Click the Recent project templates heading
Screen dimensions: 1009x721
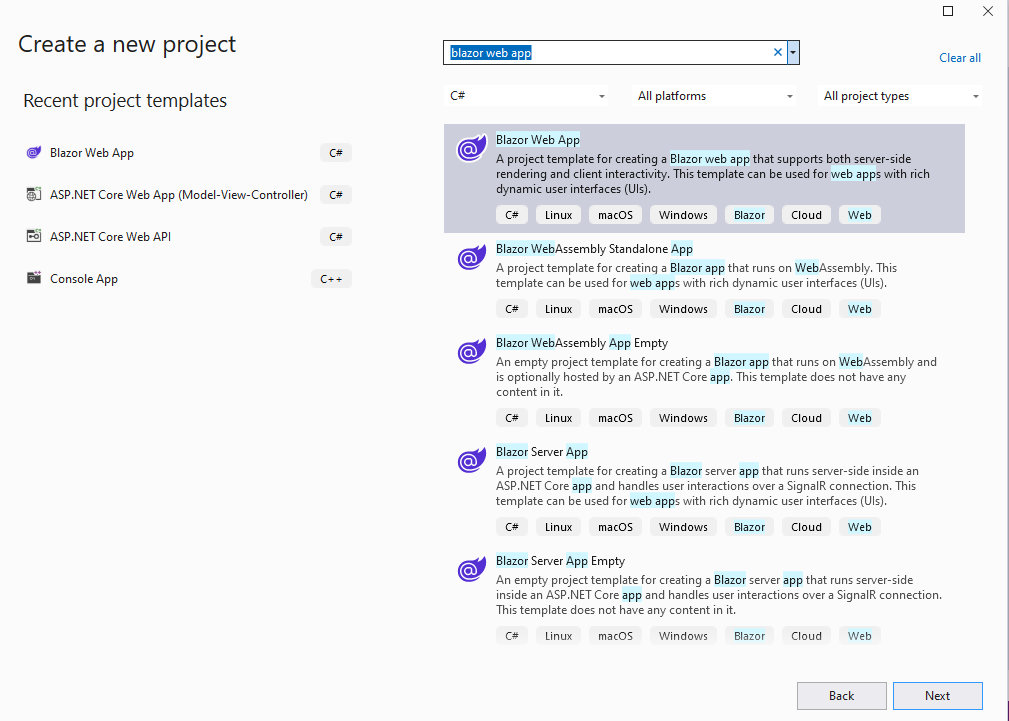(125, 100)
